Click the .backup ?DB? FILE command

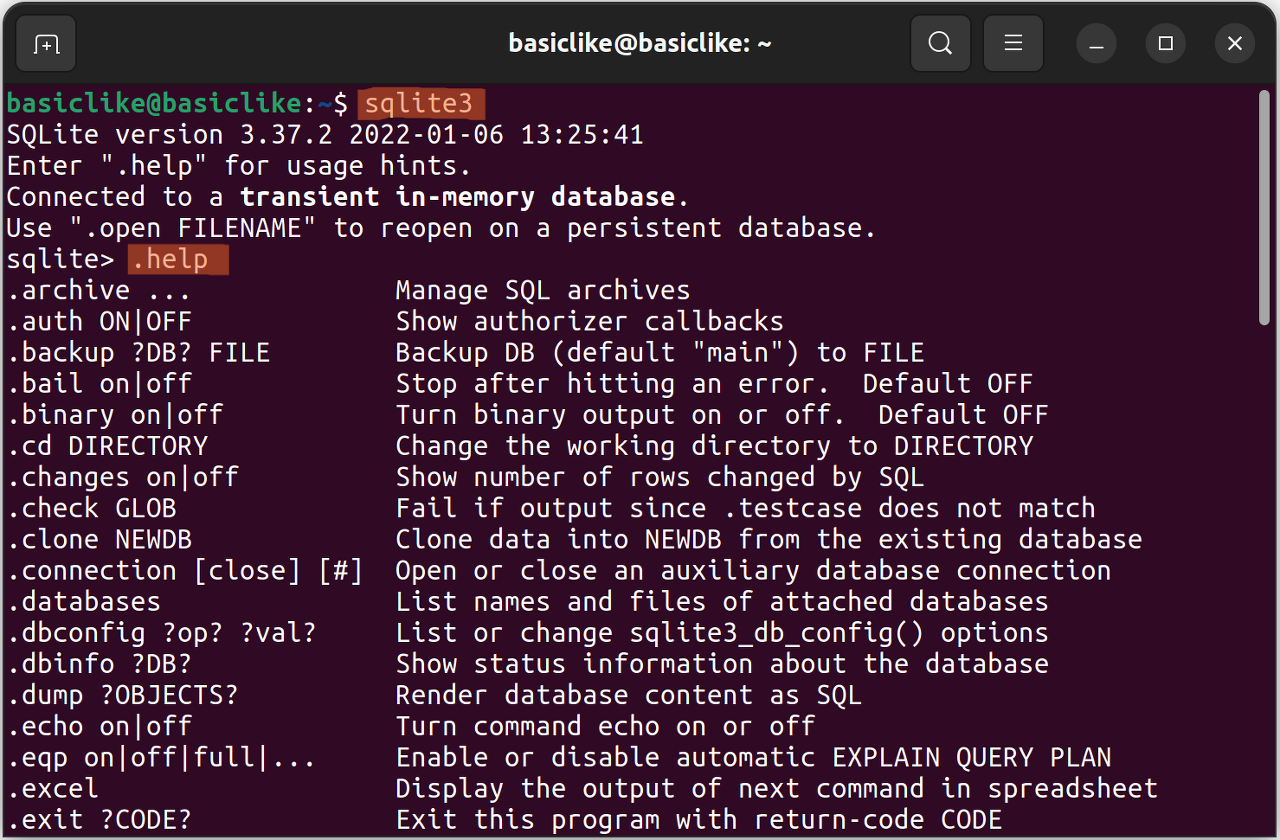pyautogui.click(x=138, y=352)
